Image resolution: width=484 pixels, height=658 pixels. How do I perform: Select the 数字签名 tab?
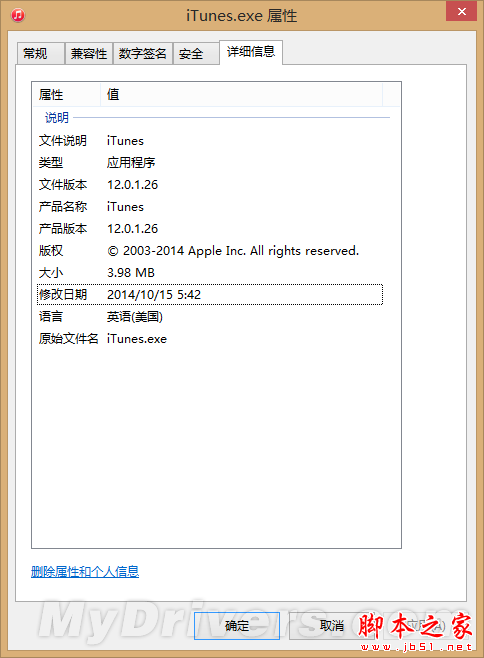[142, 54]
